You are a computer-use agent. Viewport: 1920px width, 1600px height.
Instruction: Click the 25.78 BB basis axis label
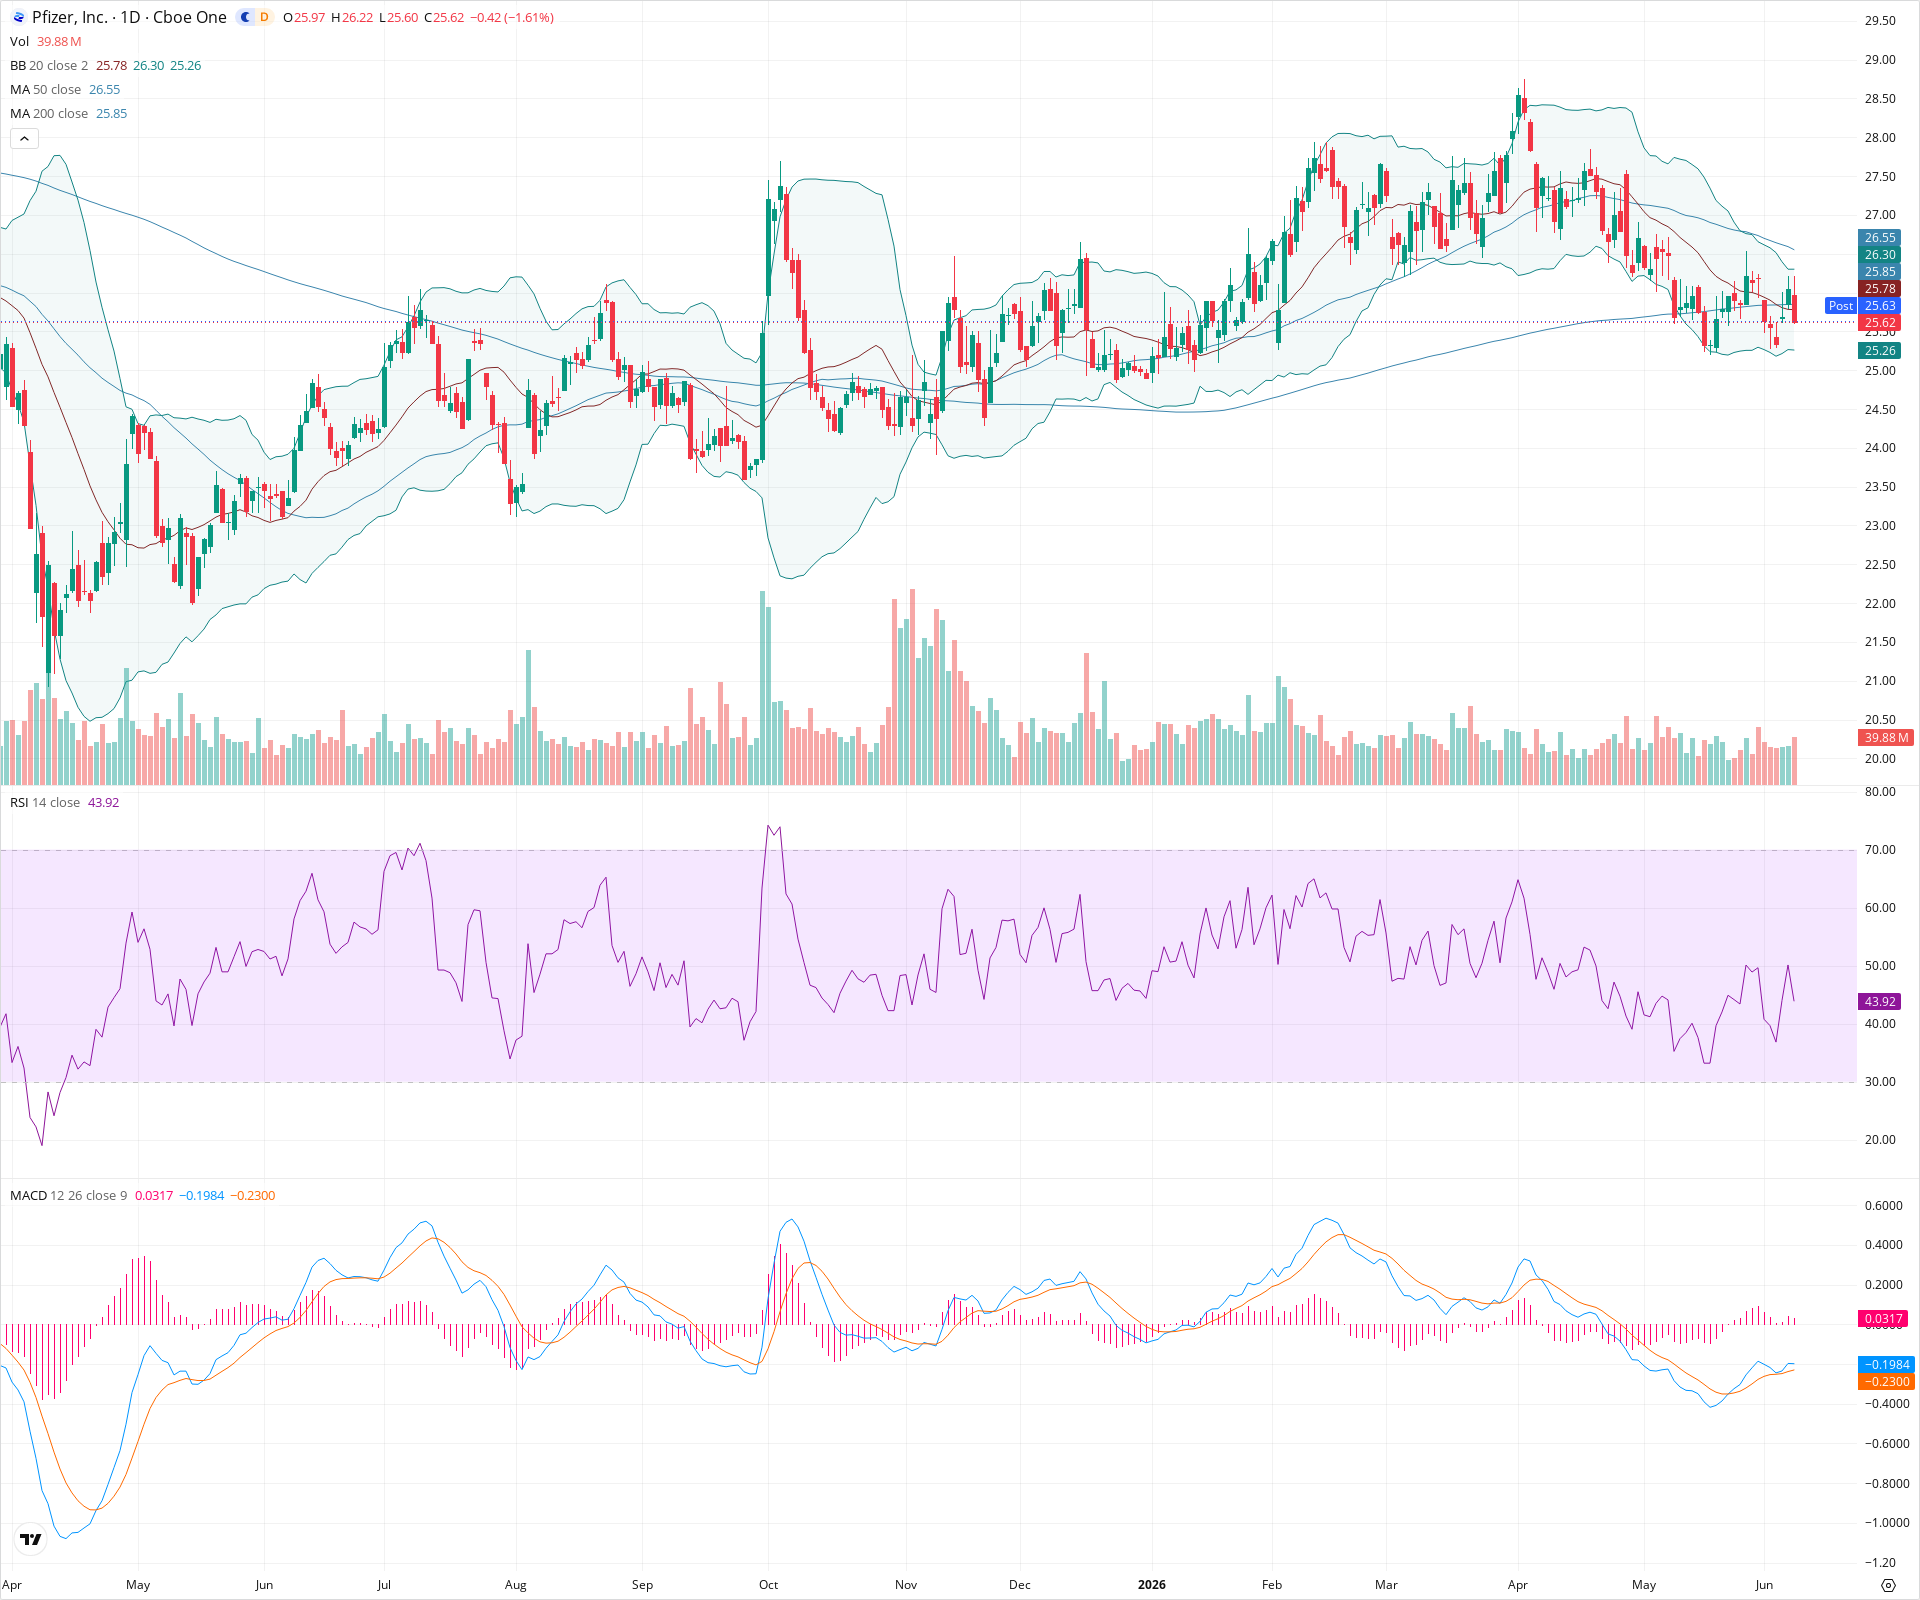coord(1880,289)
